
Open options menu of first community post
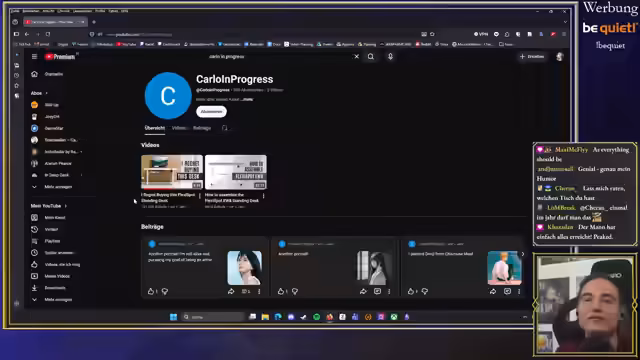point(259,291)
